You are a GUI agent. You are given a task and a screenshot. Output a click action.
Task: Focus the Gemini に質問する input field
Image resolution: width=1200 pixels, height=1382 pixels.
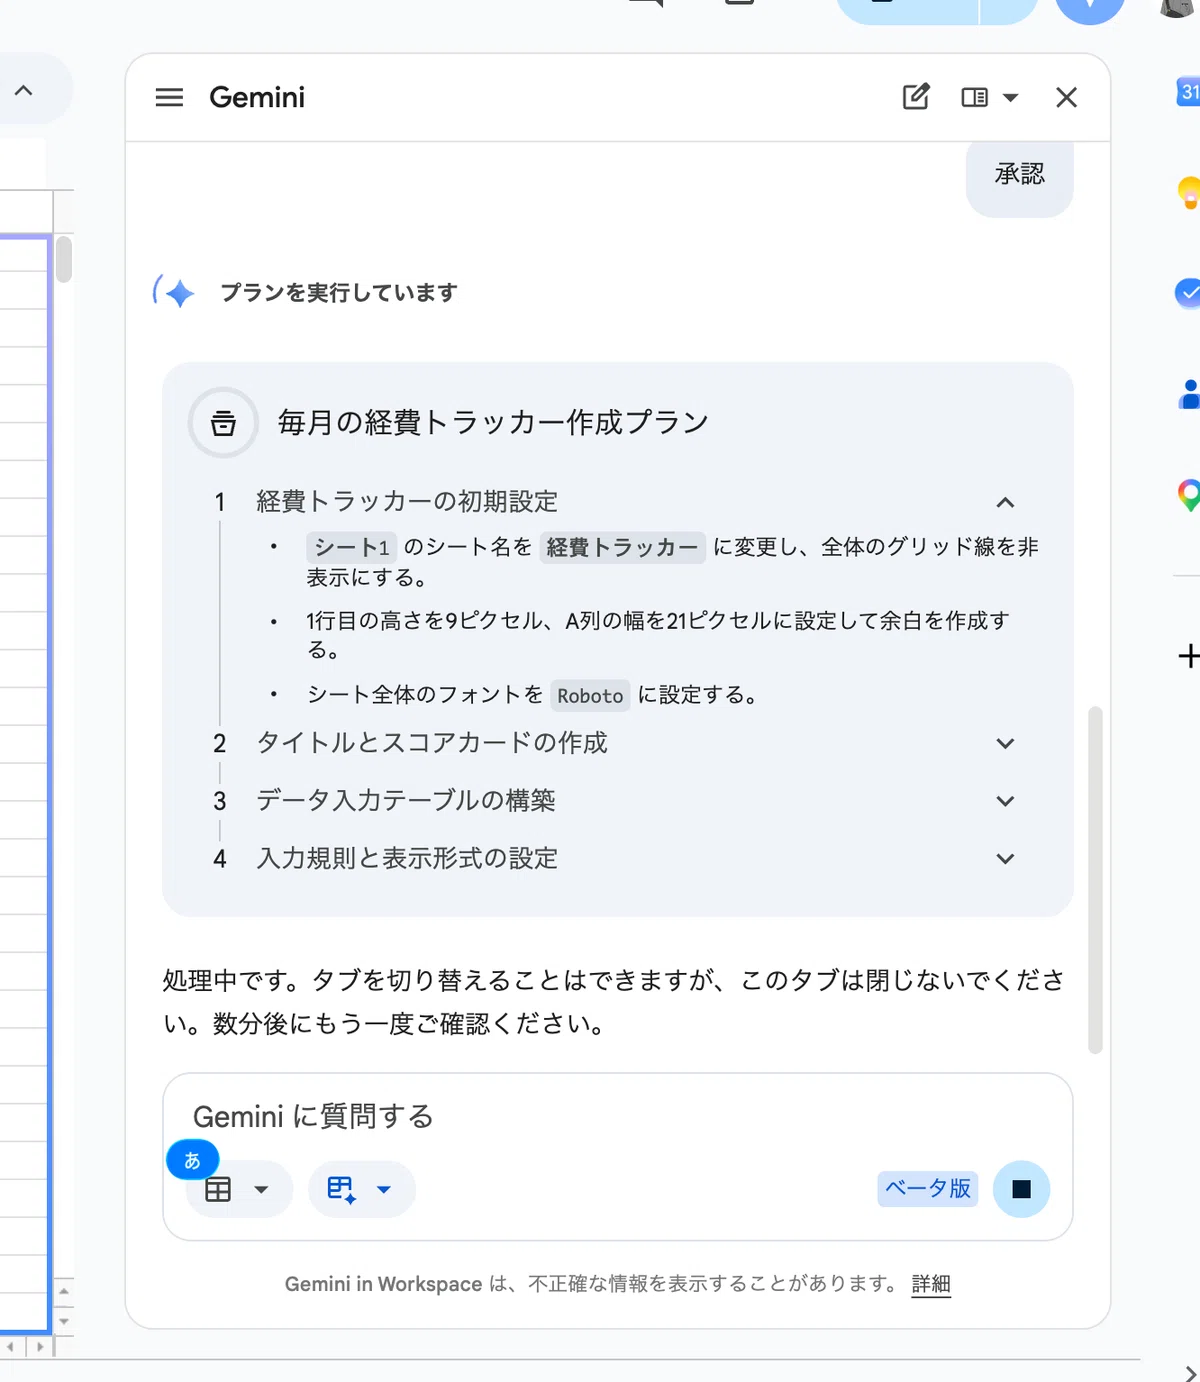(617, 1116)
